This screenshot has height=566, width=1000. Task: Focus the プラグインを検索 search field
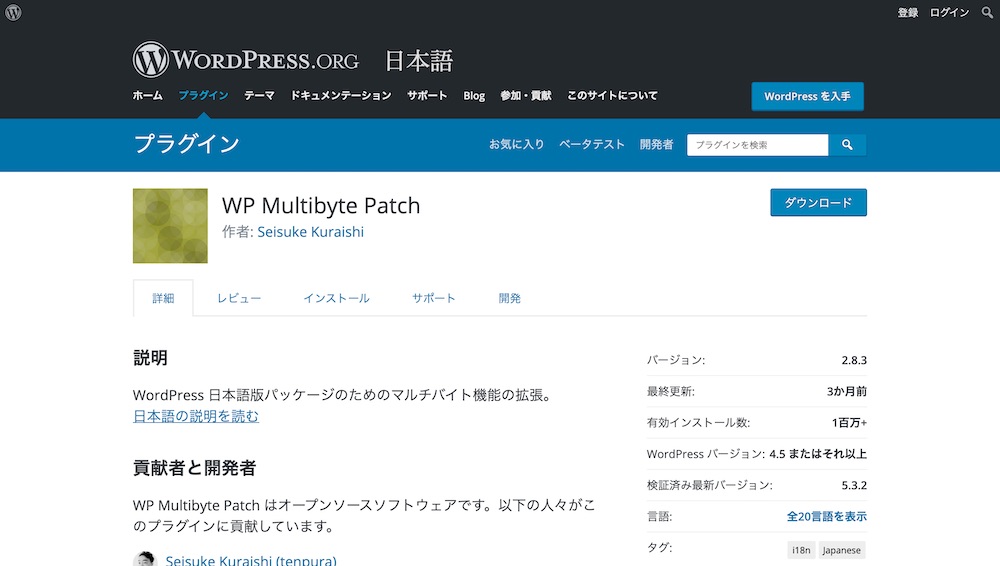758,145
